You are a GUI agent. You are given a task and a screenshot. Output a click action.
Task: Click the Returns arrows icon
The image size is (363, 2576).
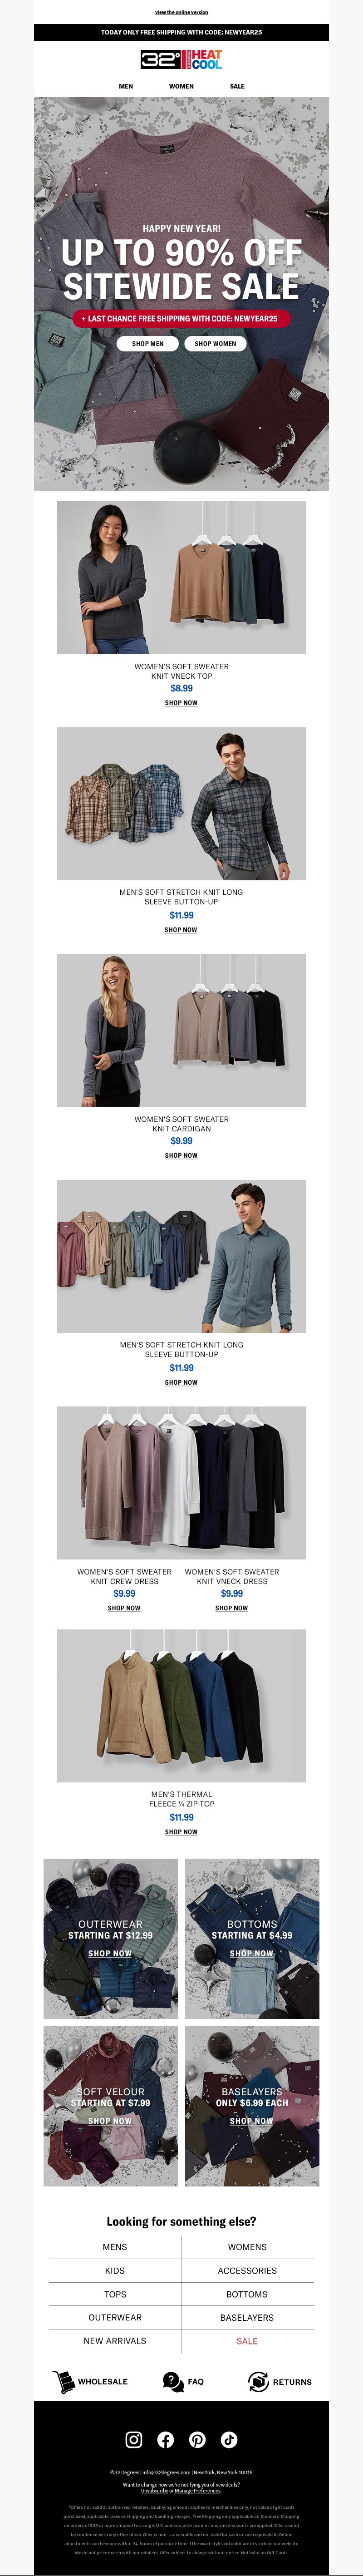coord(258,2381)
